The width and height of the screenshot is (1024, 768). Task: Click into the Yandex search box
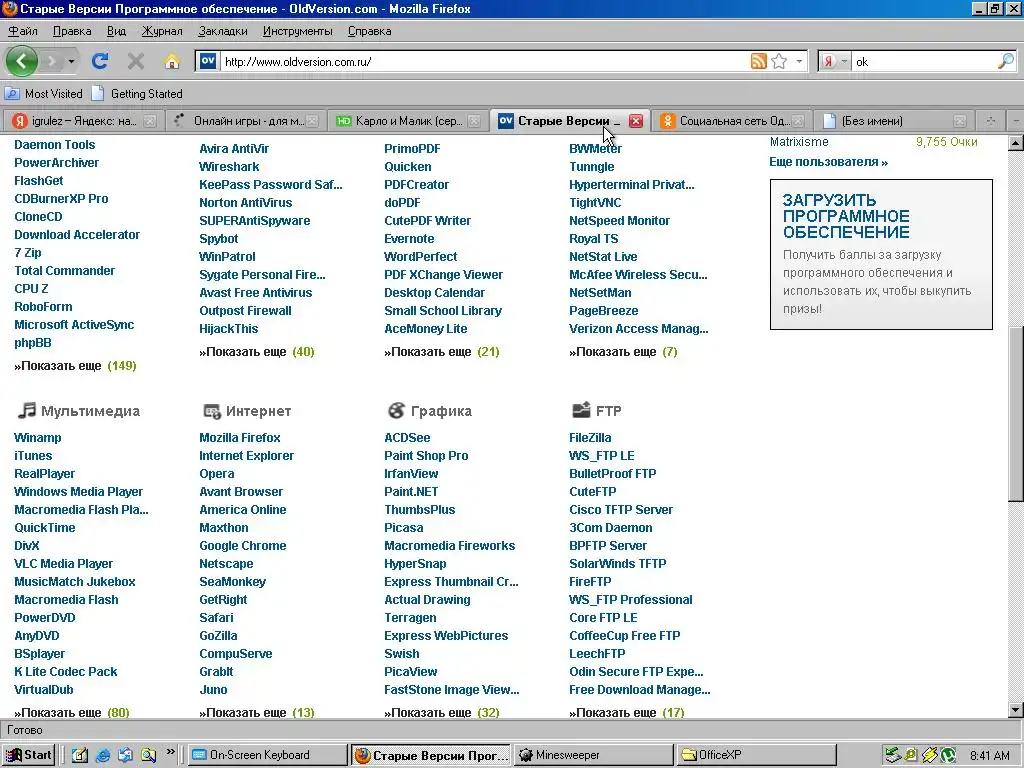click(924, 61)
